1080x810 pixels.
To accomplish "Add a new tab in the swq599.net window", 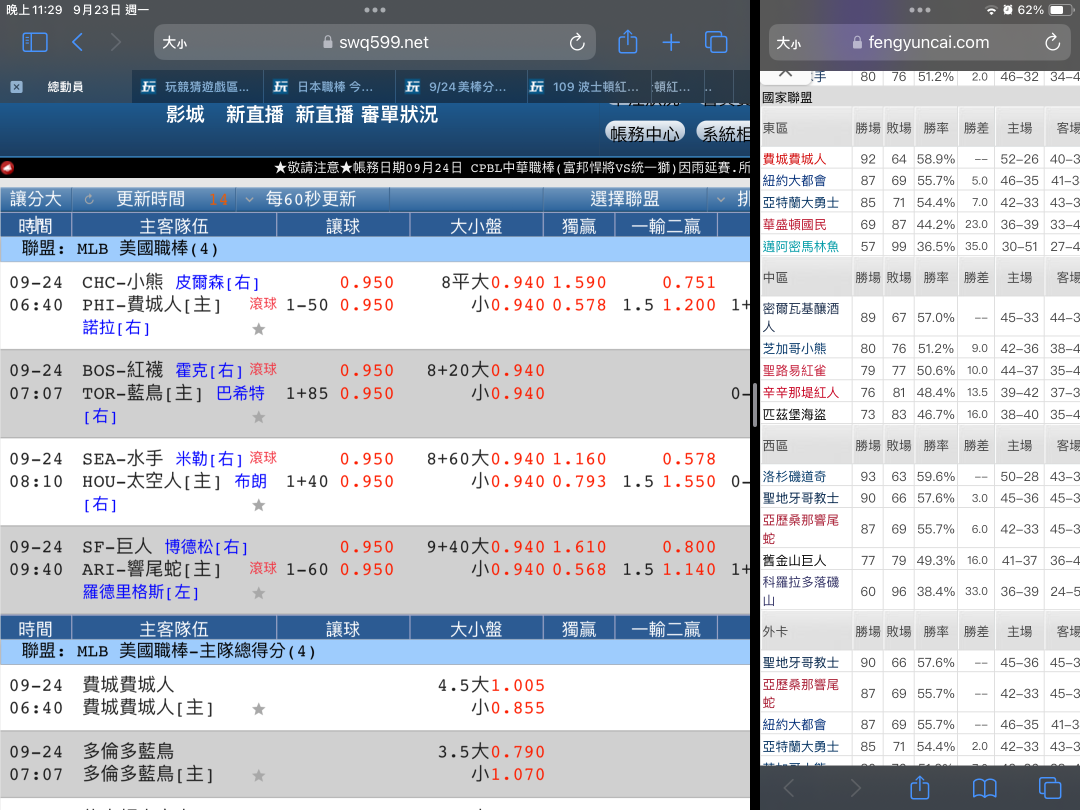I will tap(671, 42).
